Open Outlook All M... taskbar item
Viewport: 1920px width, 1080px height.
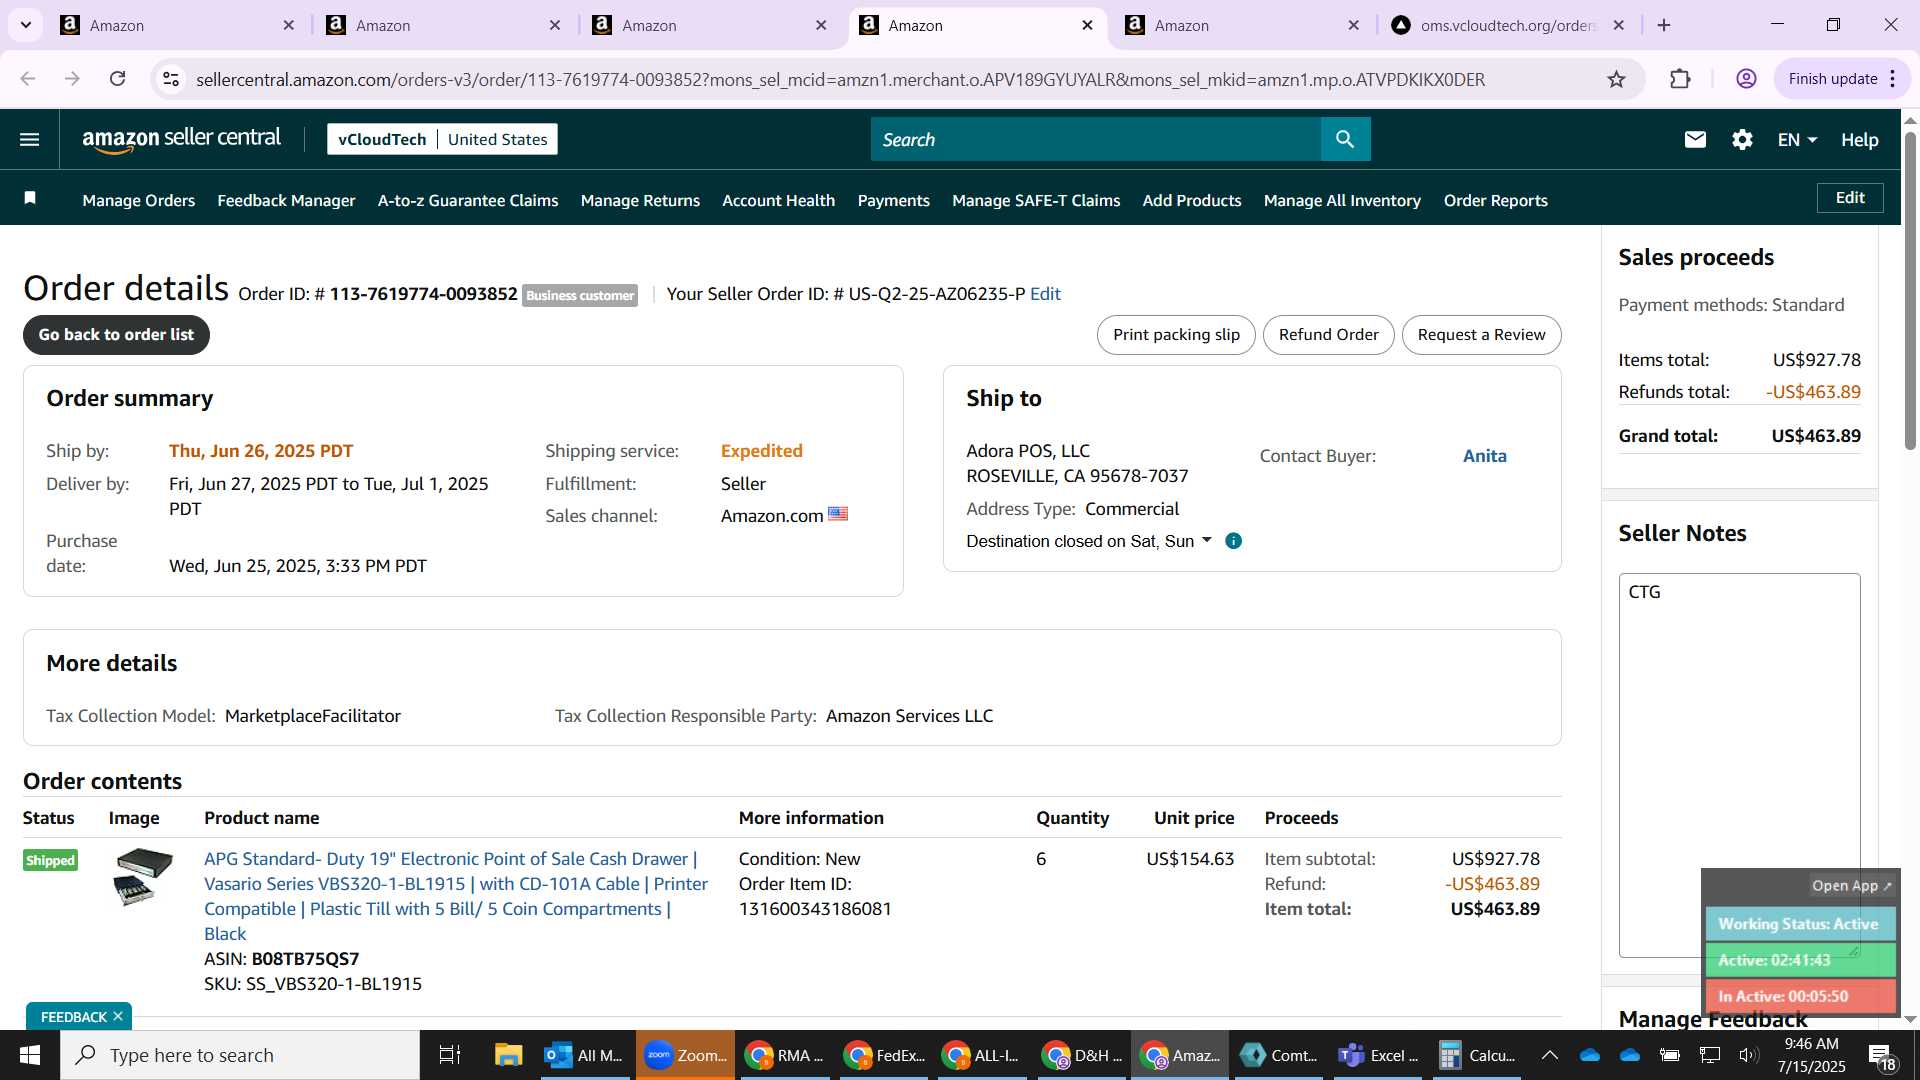[x=584, y=1055]
